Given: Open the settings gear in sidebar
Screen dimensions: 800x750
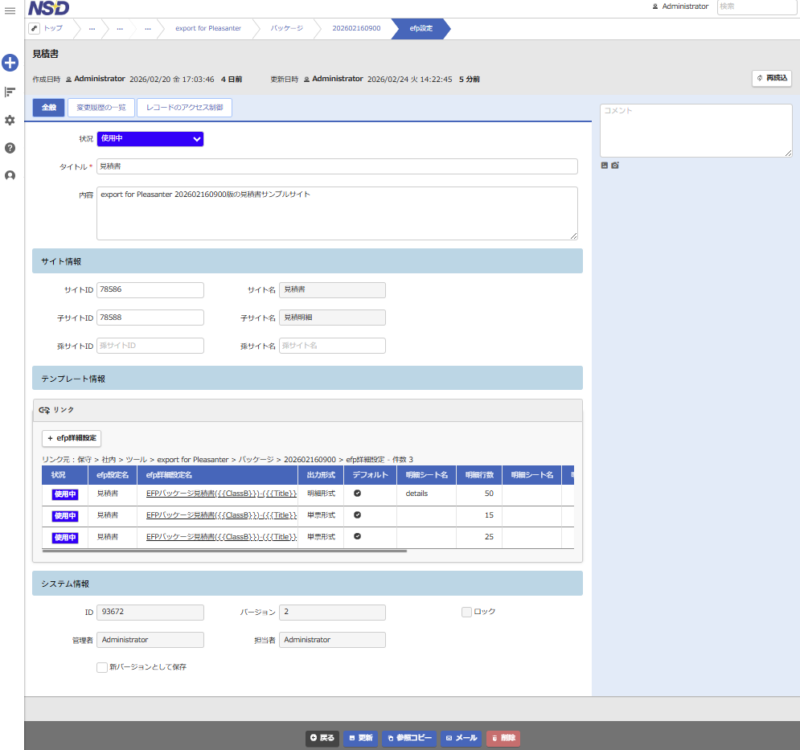Looking at the screenshot, I should (10, 120).
